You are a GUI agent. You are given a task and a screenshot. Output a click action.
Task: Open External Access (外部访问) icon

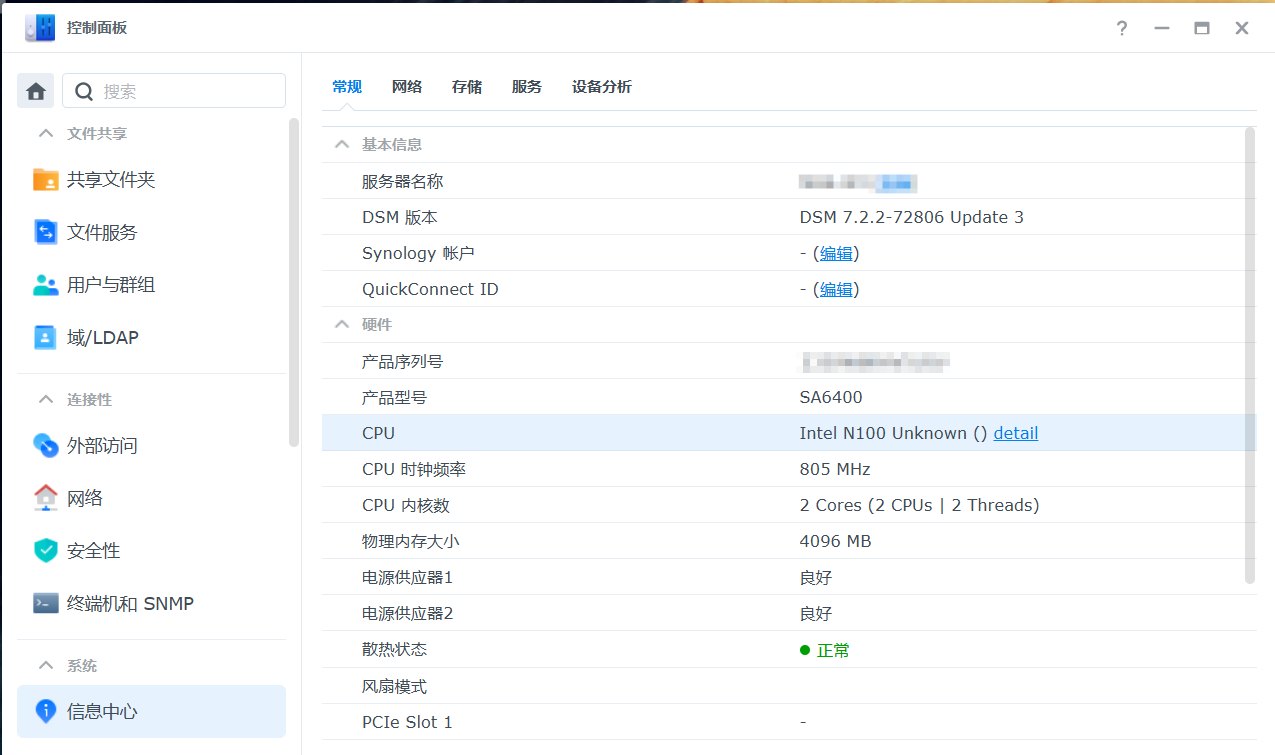[x=46, y=446]
